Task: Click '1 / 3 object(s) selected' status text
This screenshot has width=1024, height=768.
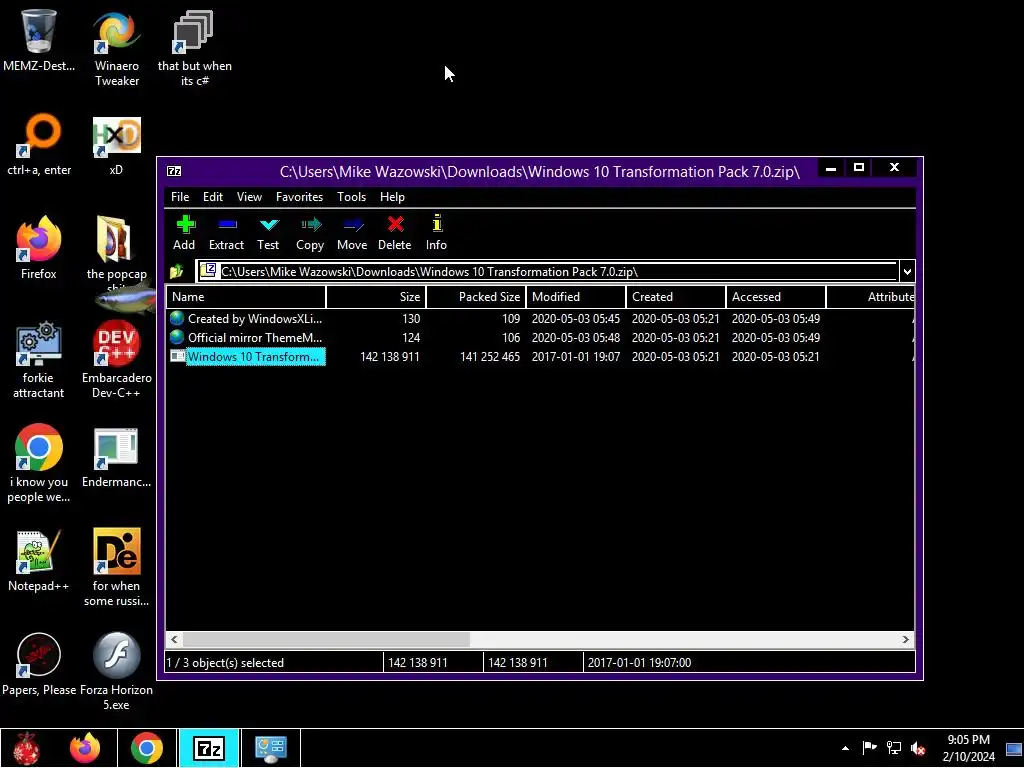Action: pyautogui.click(x=225, y=662)
